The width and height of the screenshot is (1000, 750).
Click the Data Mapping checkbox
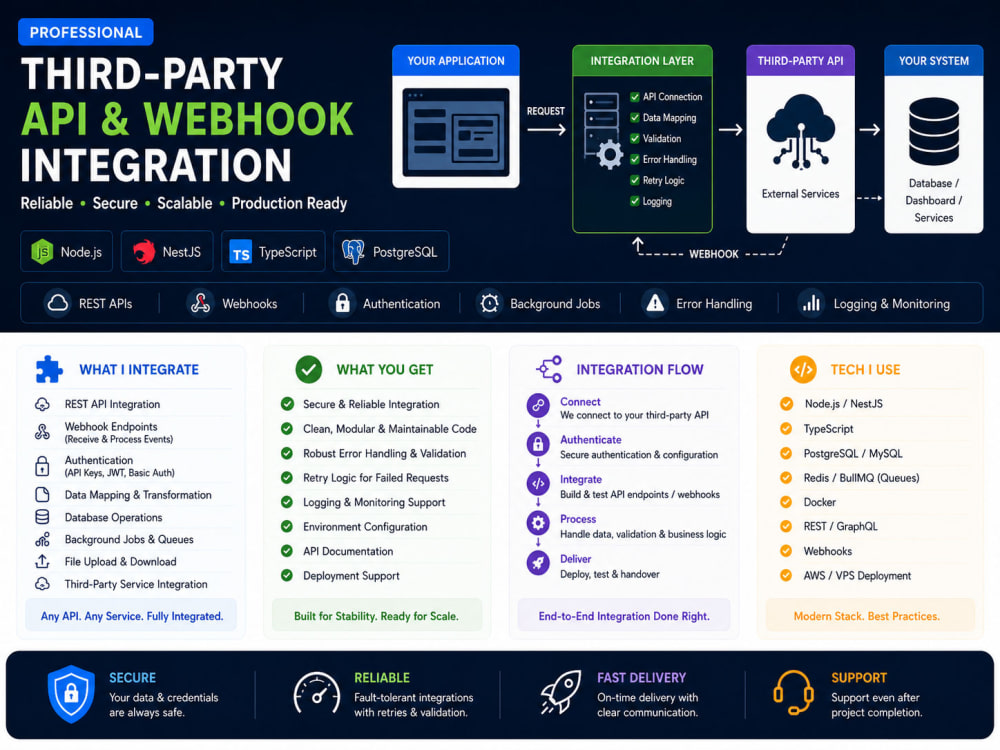point(635,117)
